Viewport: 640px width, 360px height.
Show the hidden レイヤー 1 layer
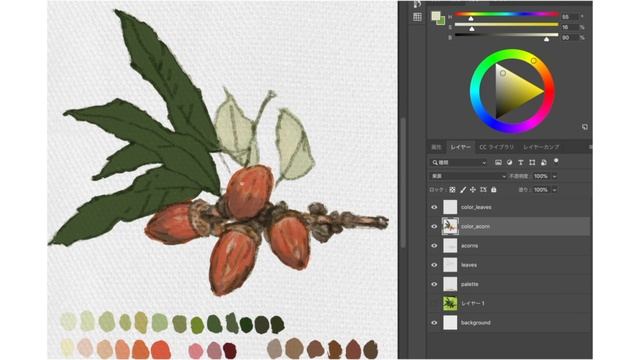(x=434, y=303)
